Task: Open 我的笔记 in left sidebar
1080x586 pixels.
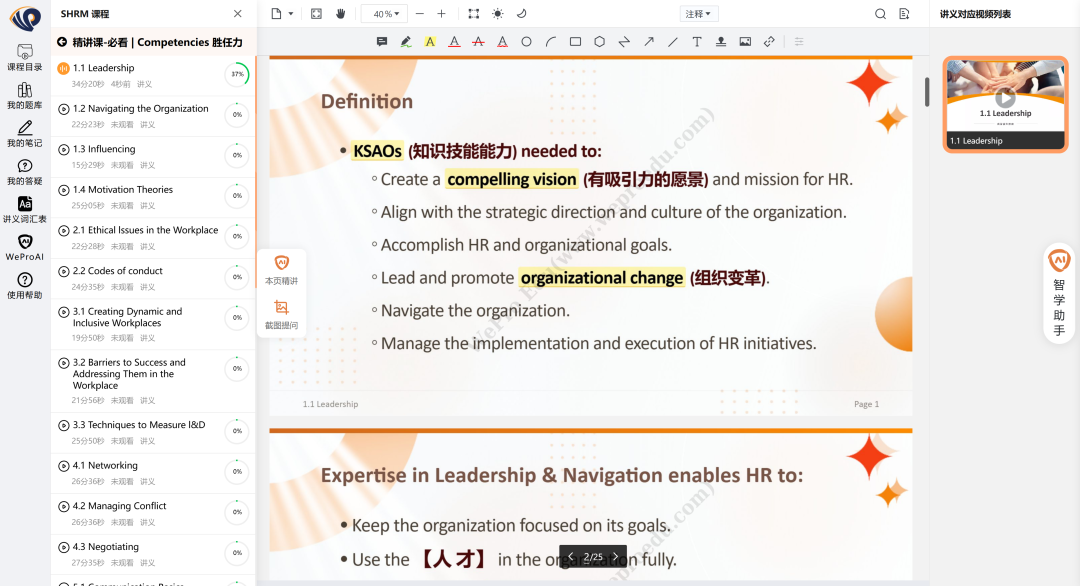Action: tap(25, 134)
